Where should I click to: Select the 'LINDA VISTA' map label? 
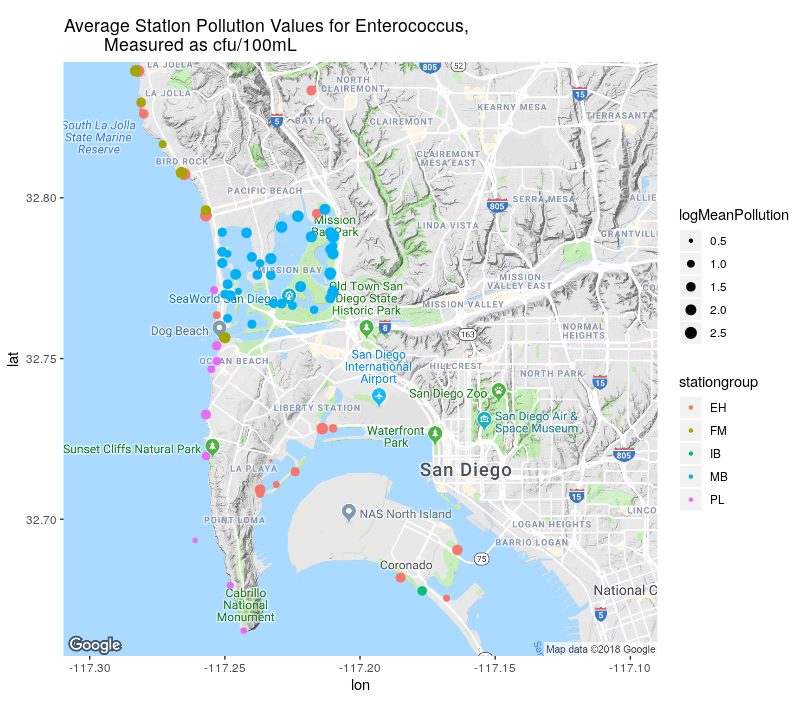tap(448, 226)
